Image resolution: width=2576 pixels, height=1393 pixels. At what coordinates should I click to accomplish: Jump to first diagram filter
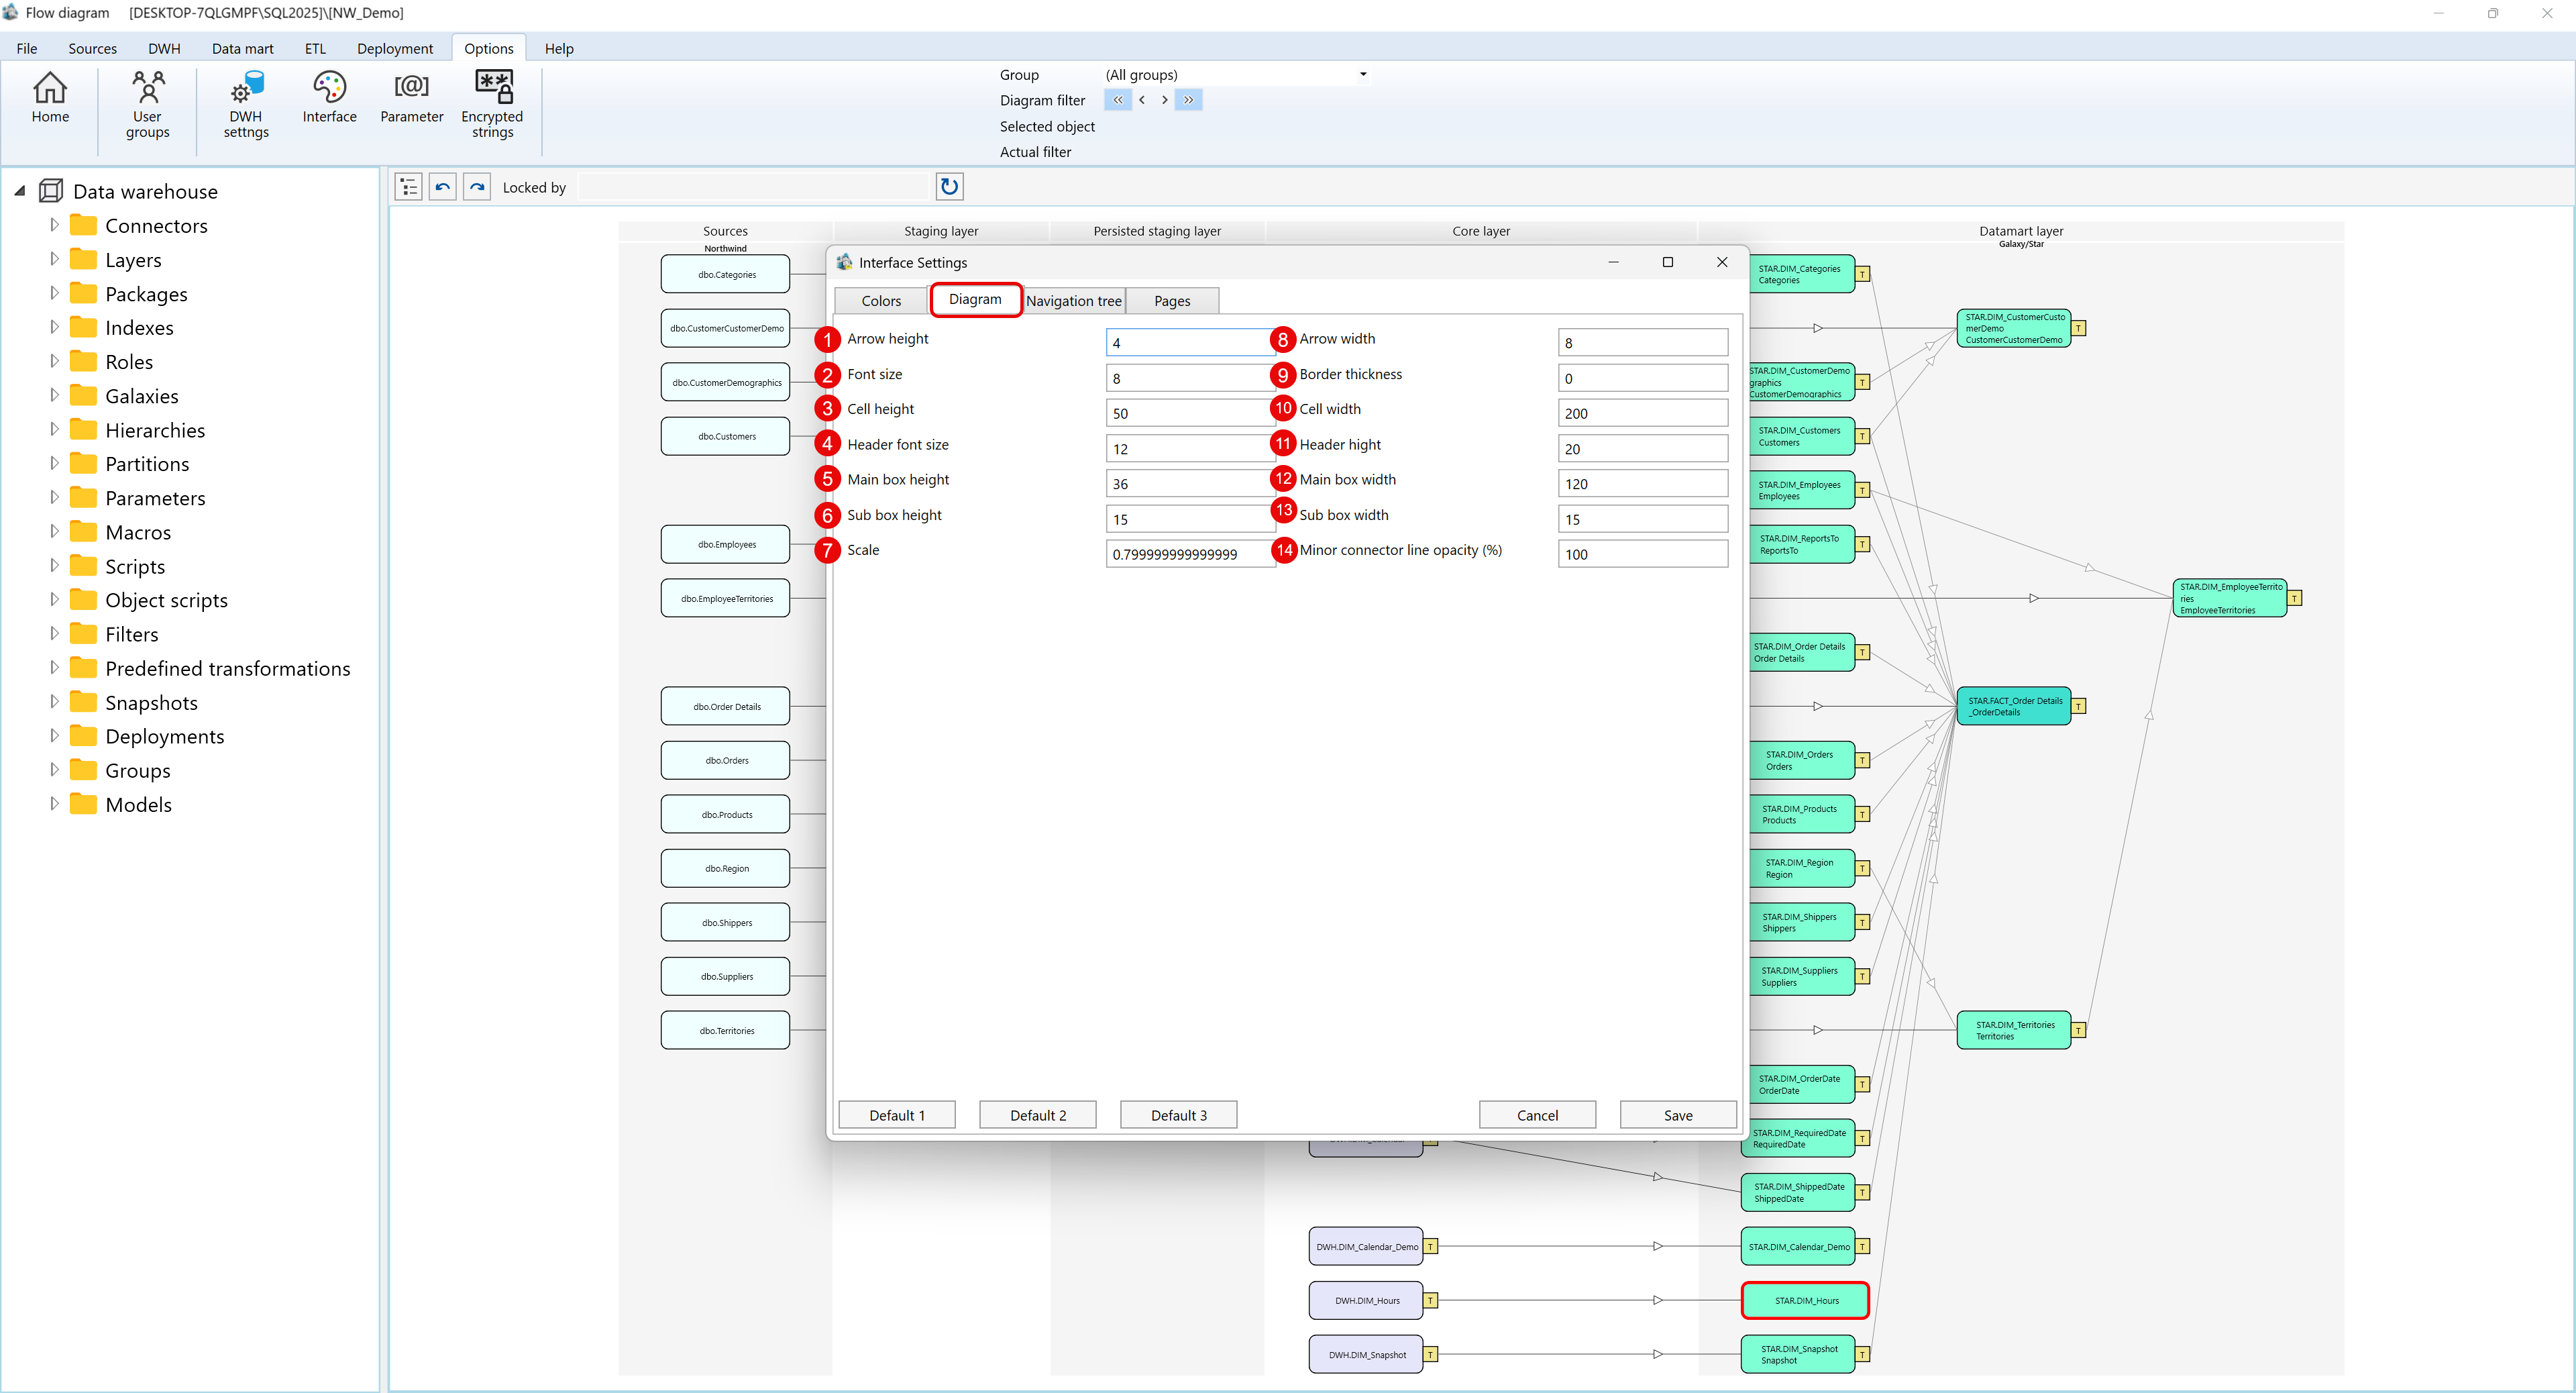(1117, 100)
